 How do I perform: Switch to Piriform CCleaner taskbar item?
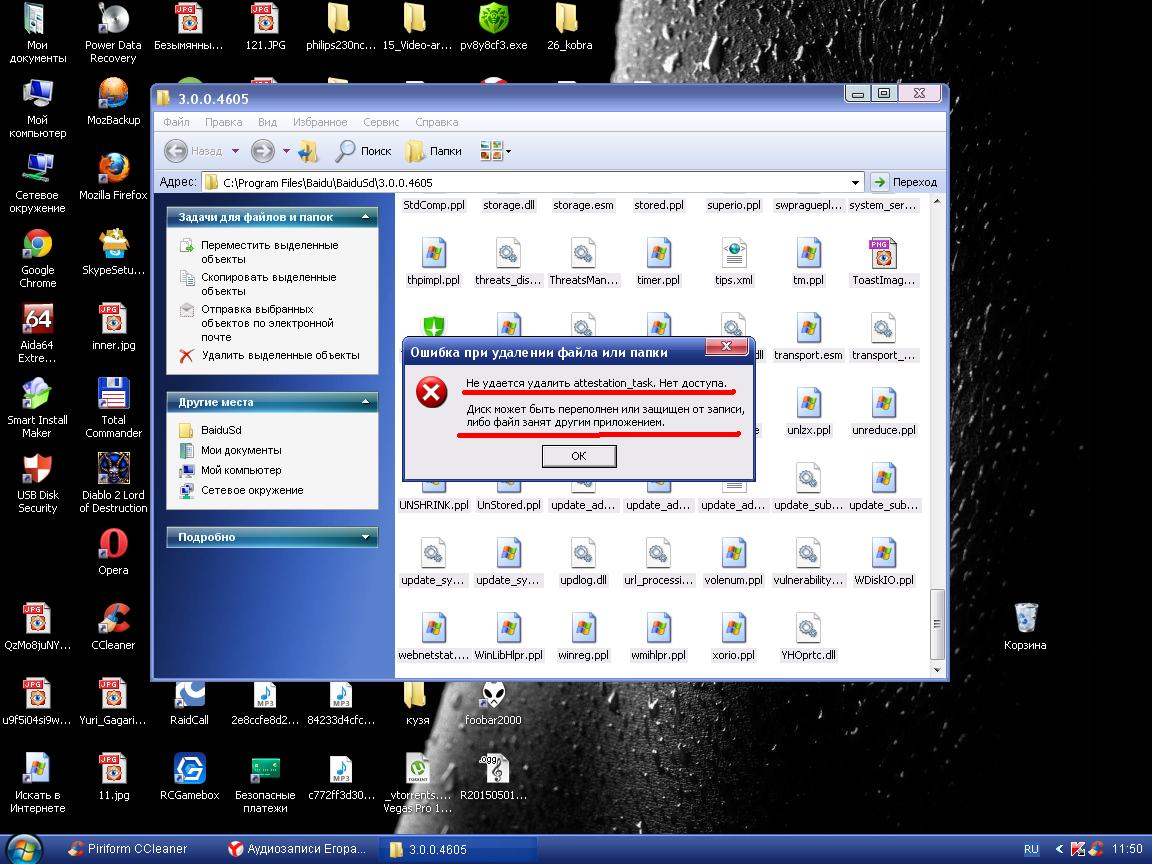[127, 849]
